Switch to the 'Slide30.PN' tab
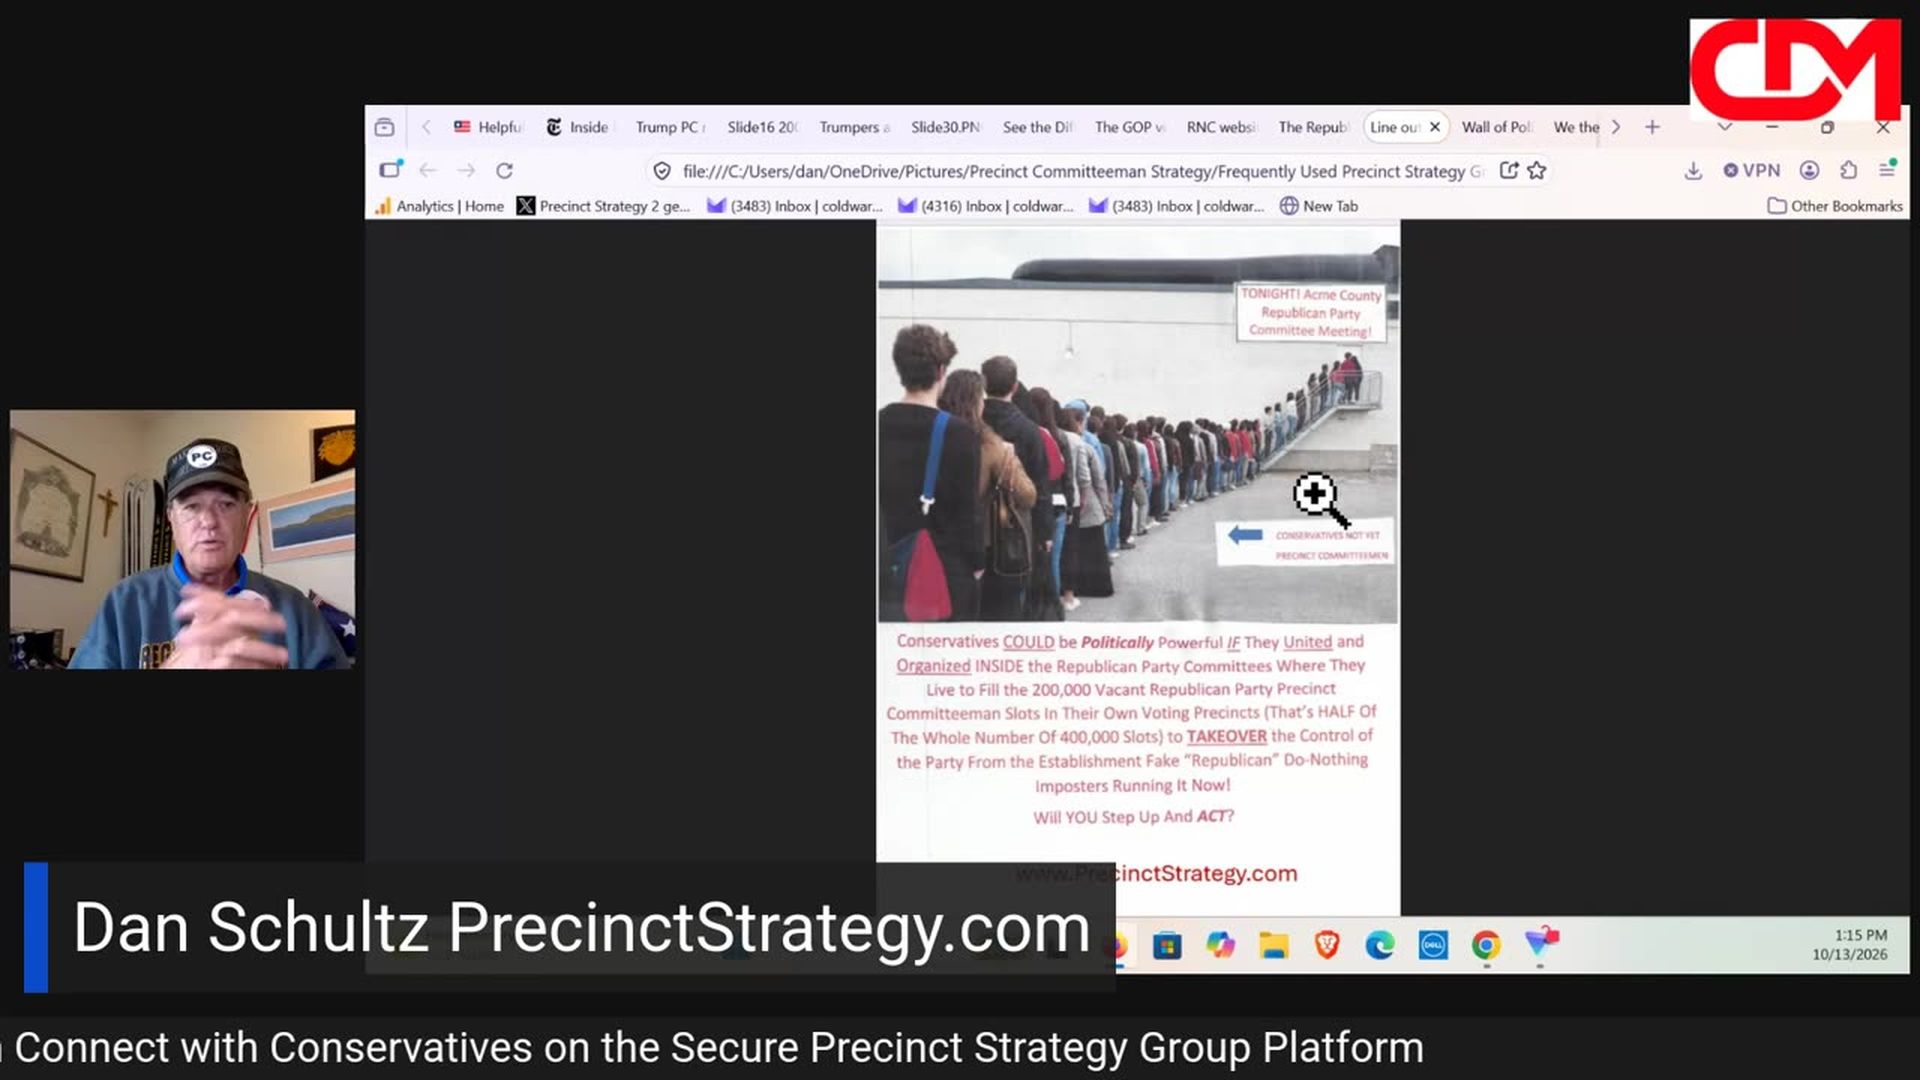Image resolution: width=1920 pixels, height=1080 pixels. click(x=945, y=127)
